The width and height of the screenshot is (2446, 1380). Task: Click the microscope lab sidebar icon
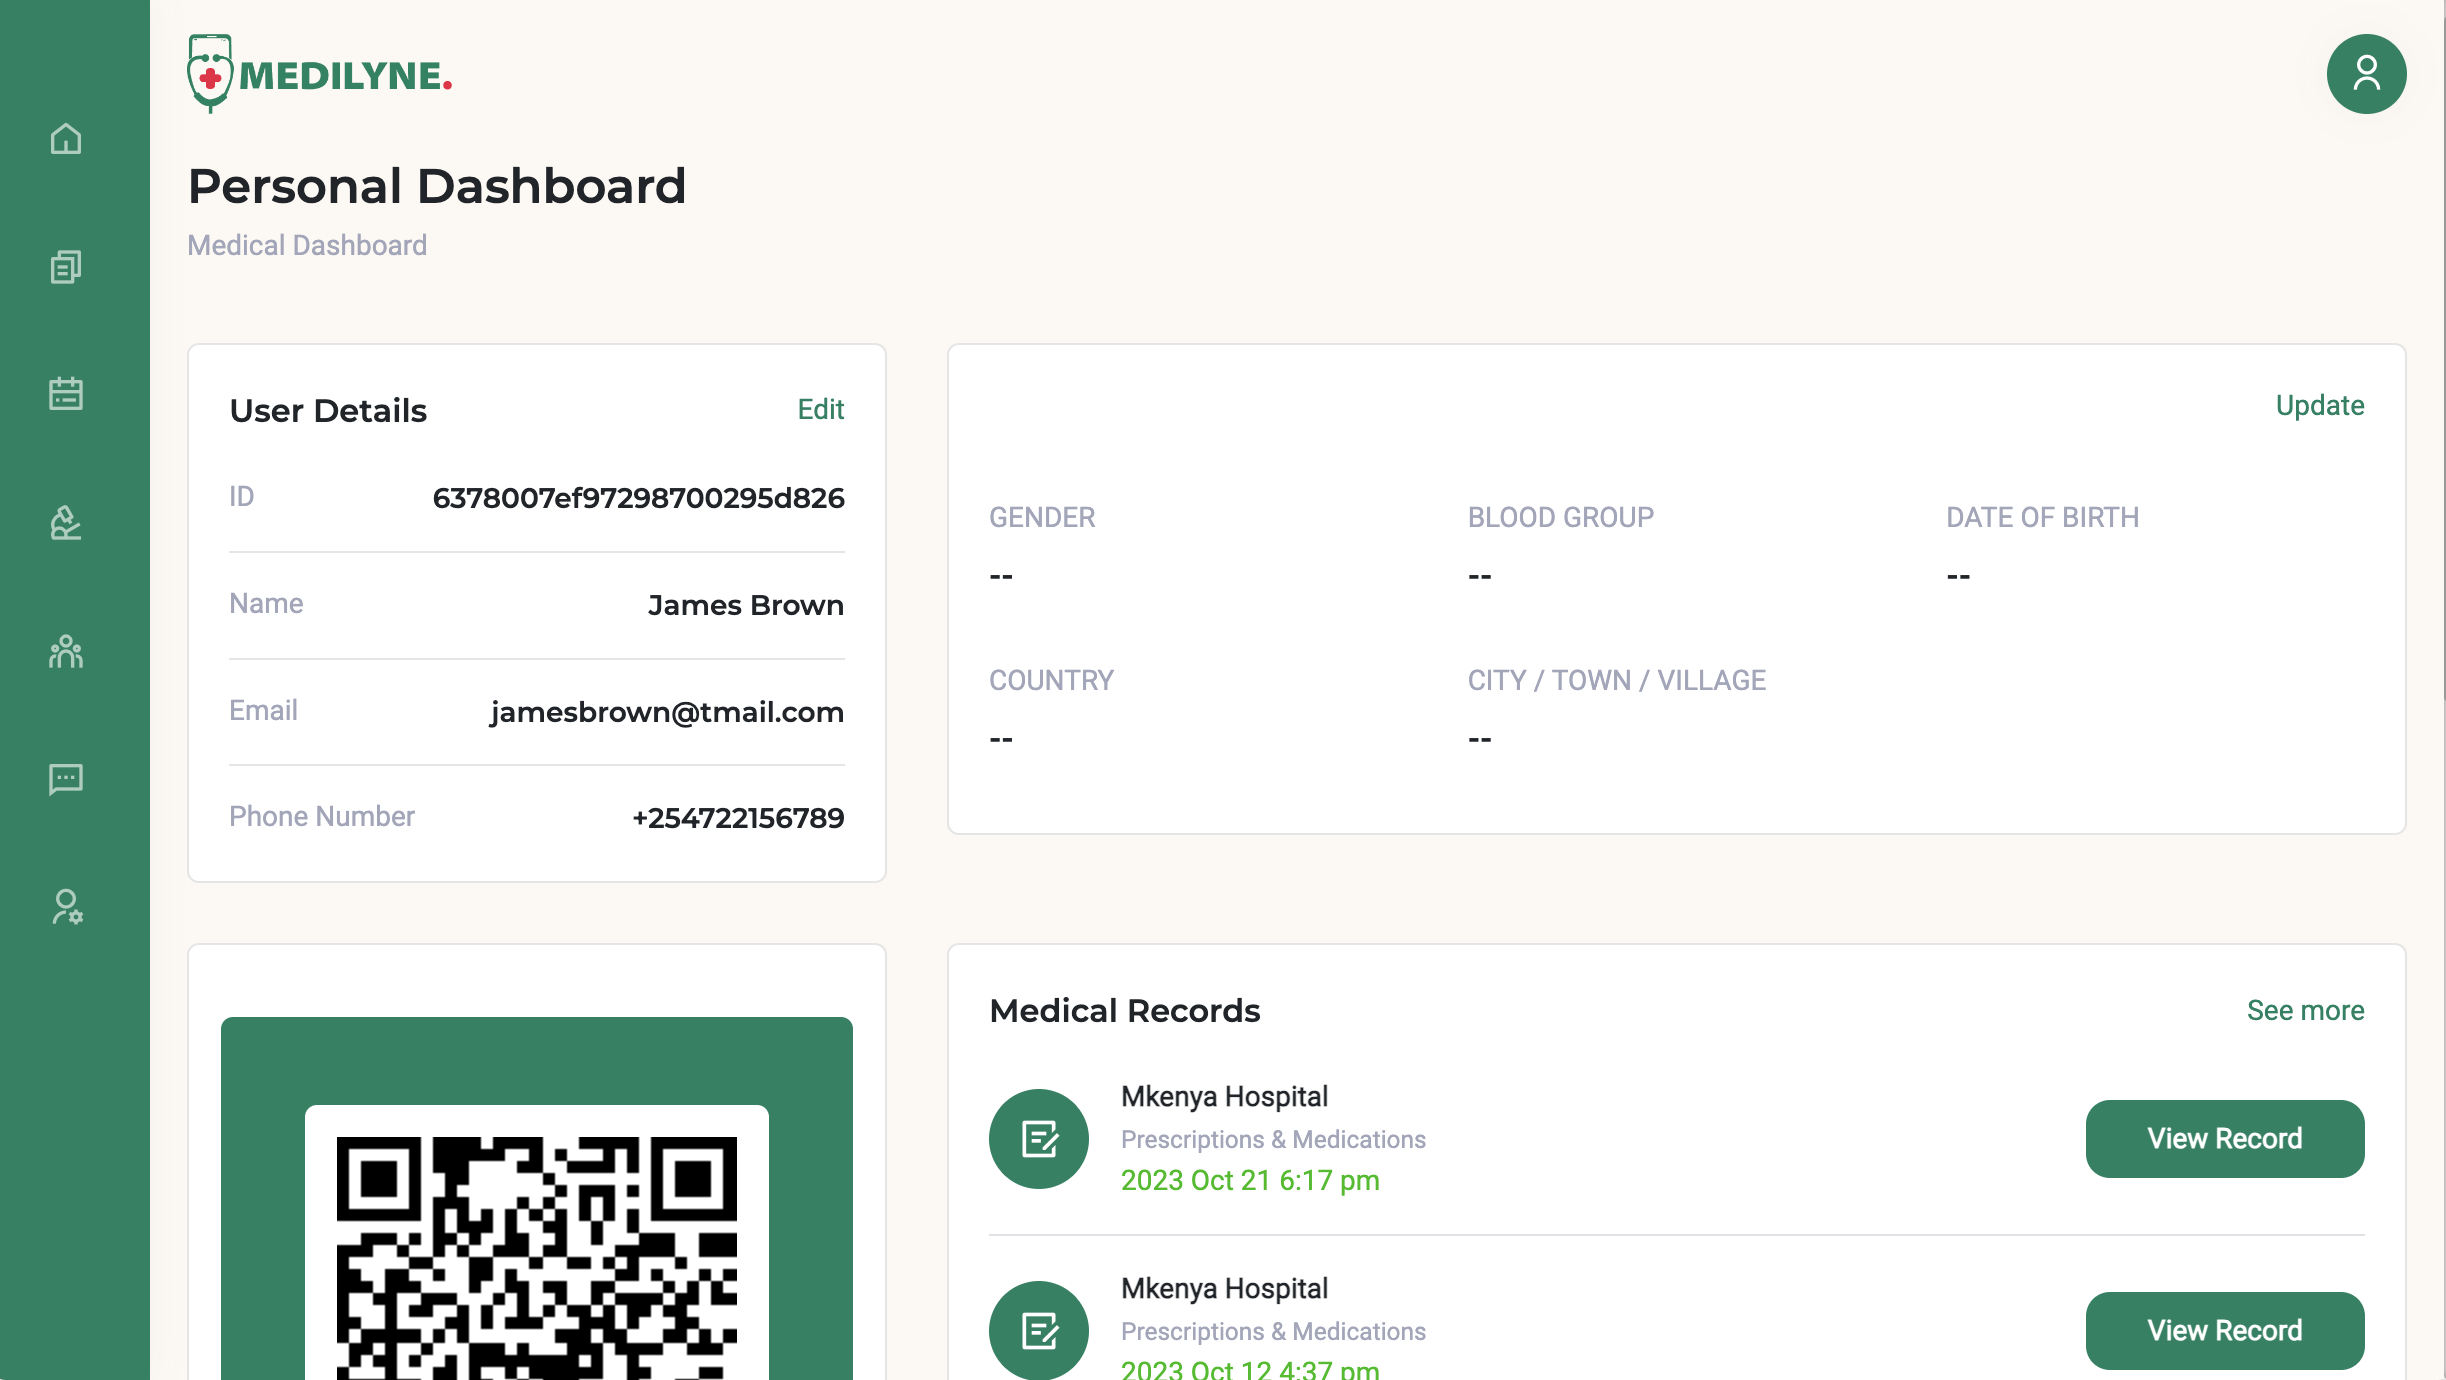[x=66, y=522]
